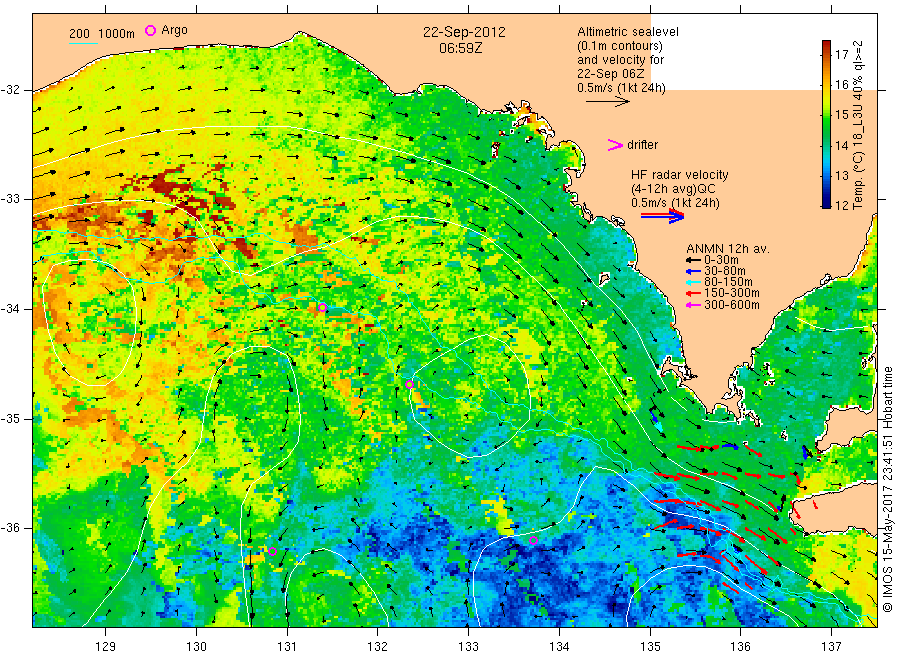Click the cyan 80-150m ANMN arrow
Viewport: 900px width, 660px height.
click(693, 282)
